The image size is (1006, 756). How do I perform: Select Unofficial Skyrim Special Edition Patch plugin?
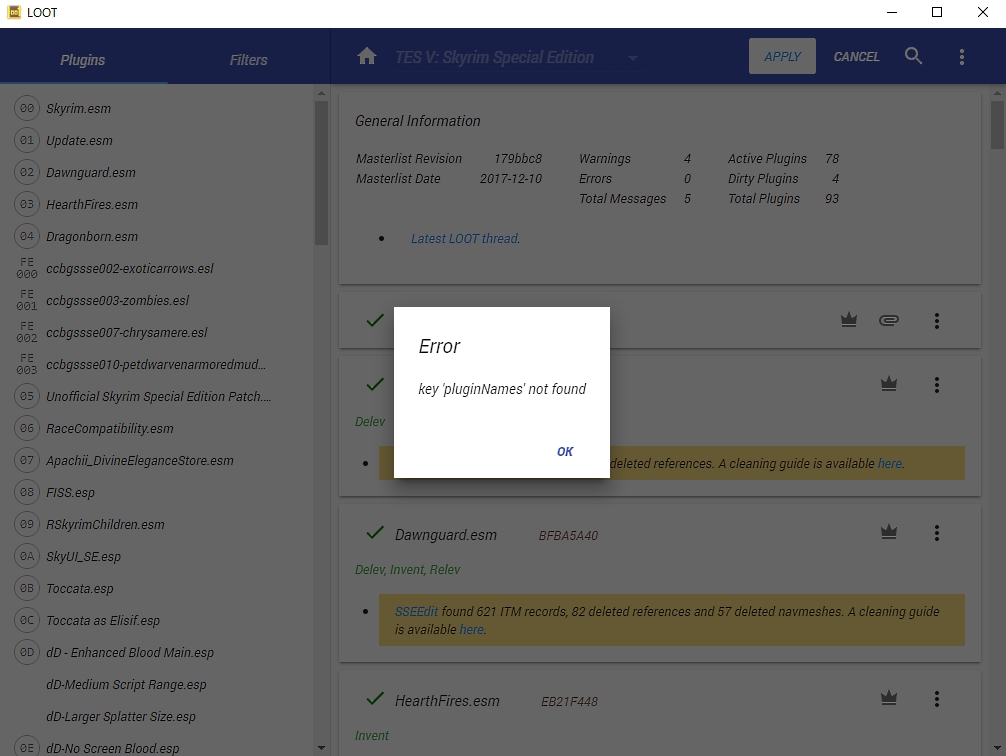click(157, 397)
